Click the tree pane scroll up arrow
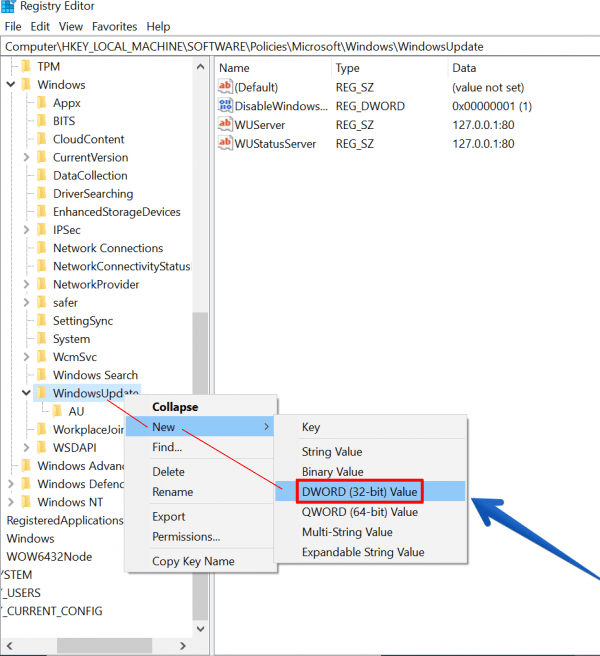600x656 pixels. point(200,67)
